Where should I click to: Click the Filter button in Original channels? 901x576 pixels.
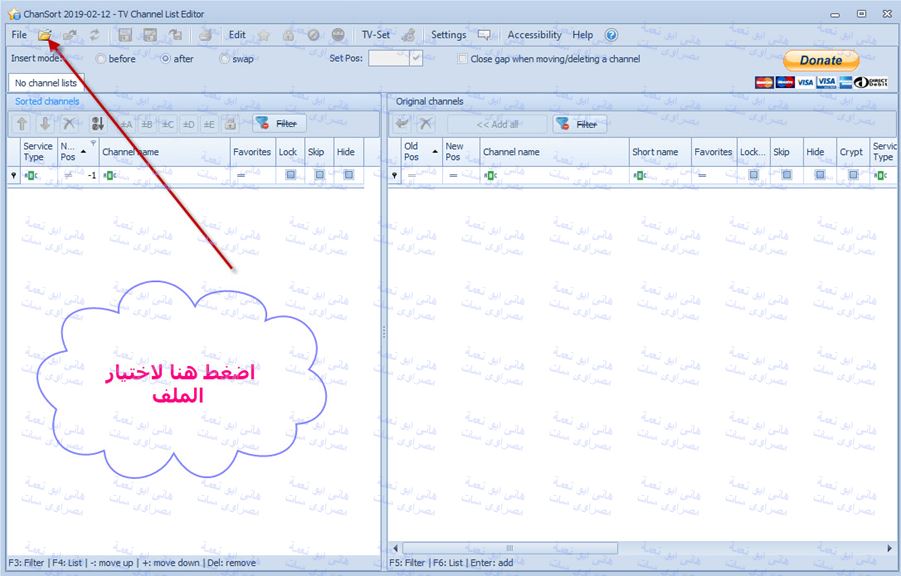pyautogui.click(x=580, y=124)
